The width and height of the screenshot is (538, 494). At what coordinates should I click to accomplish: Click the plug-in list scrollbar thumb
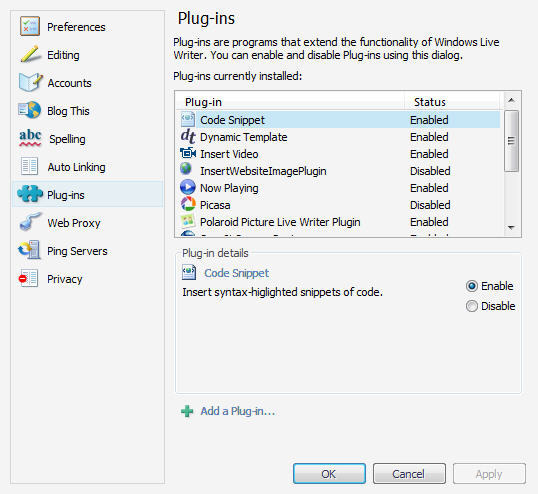[511, 141]
